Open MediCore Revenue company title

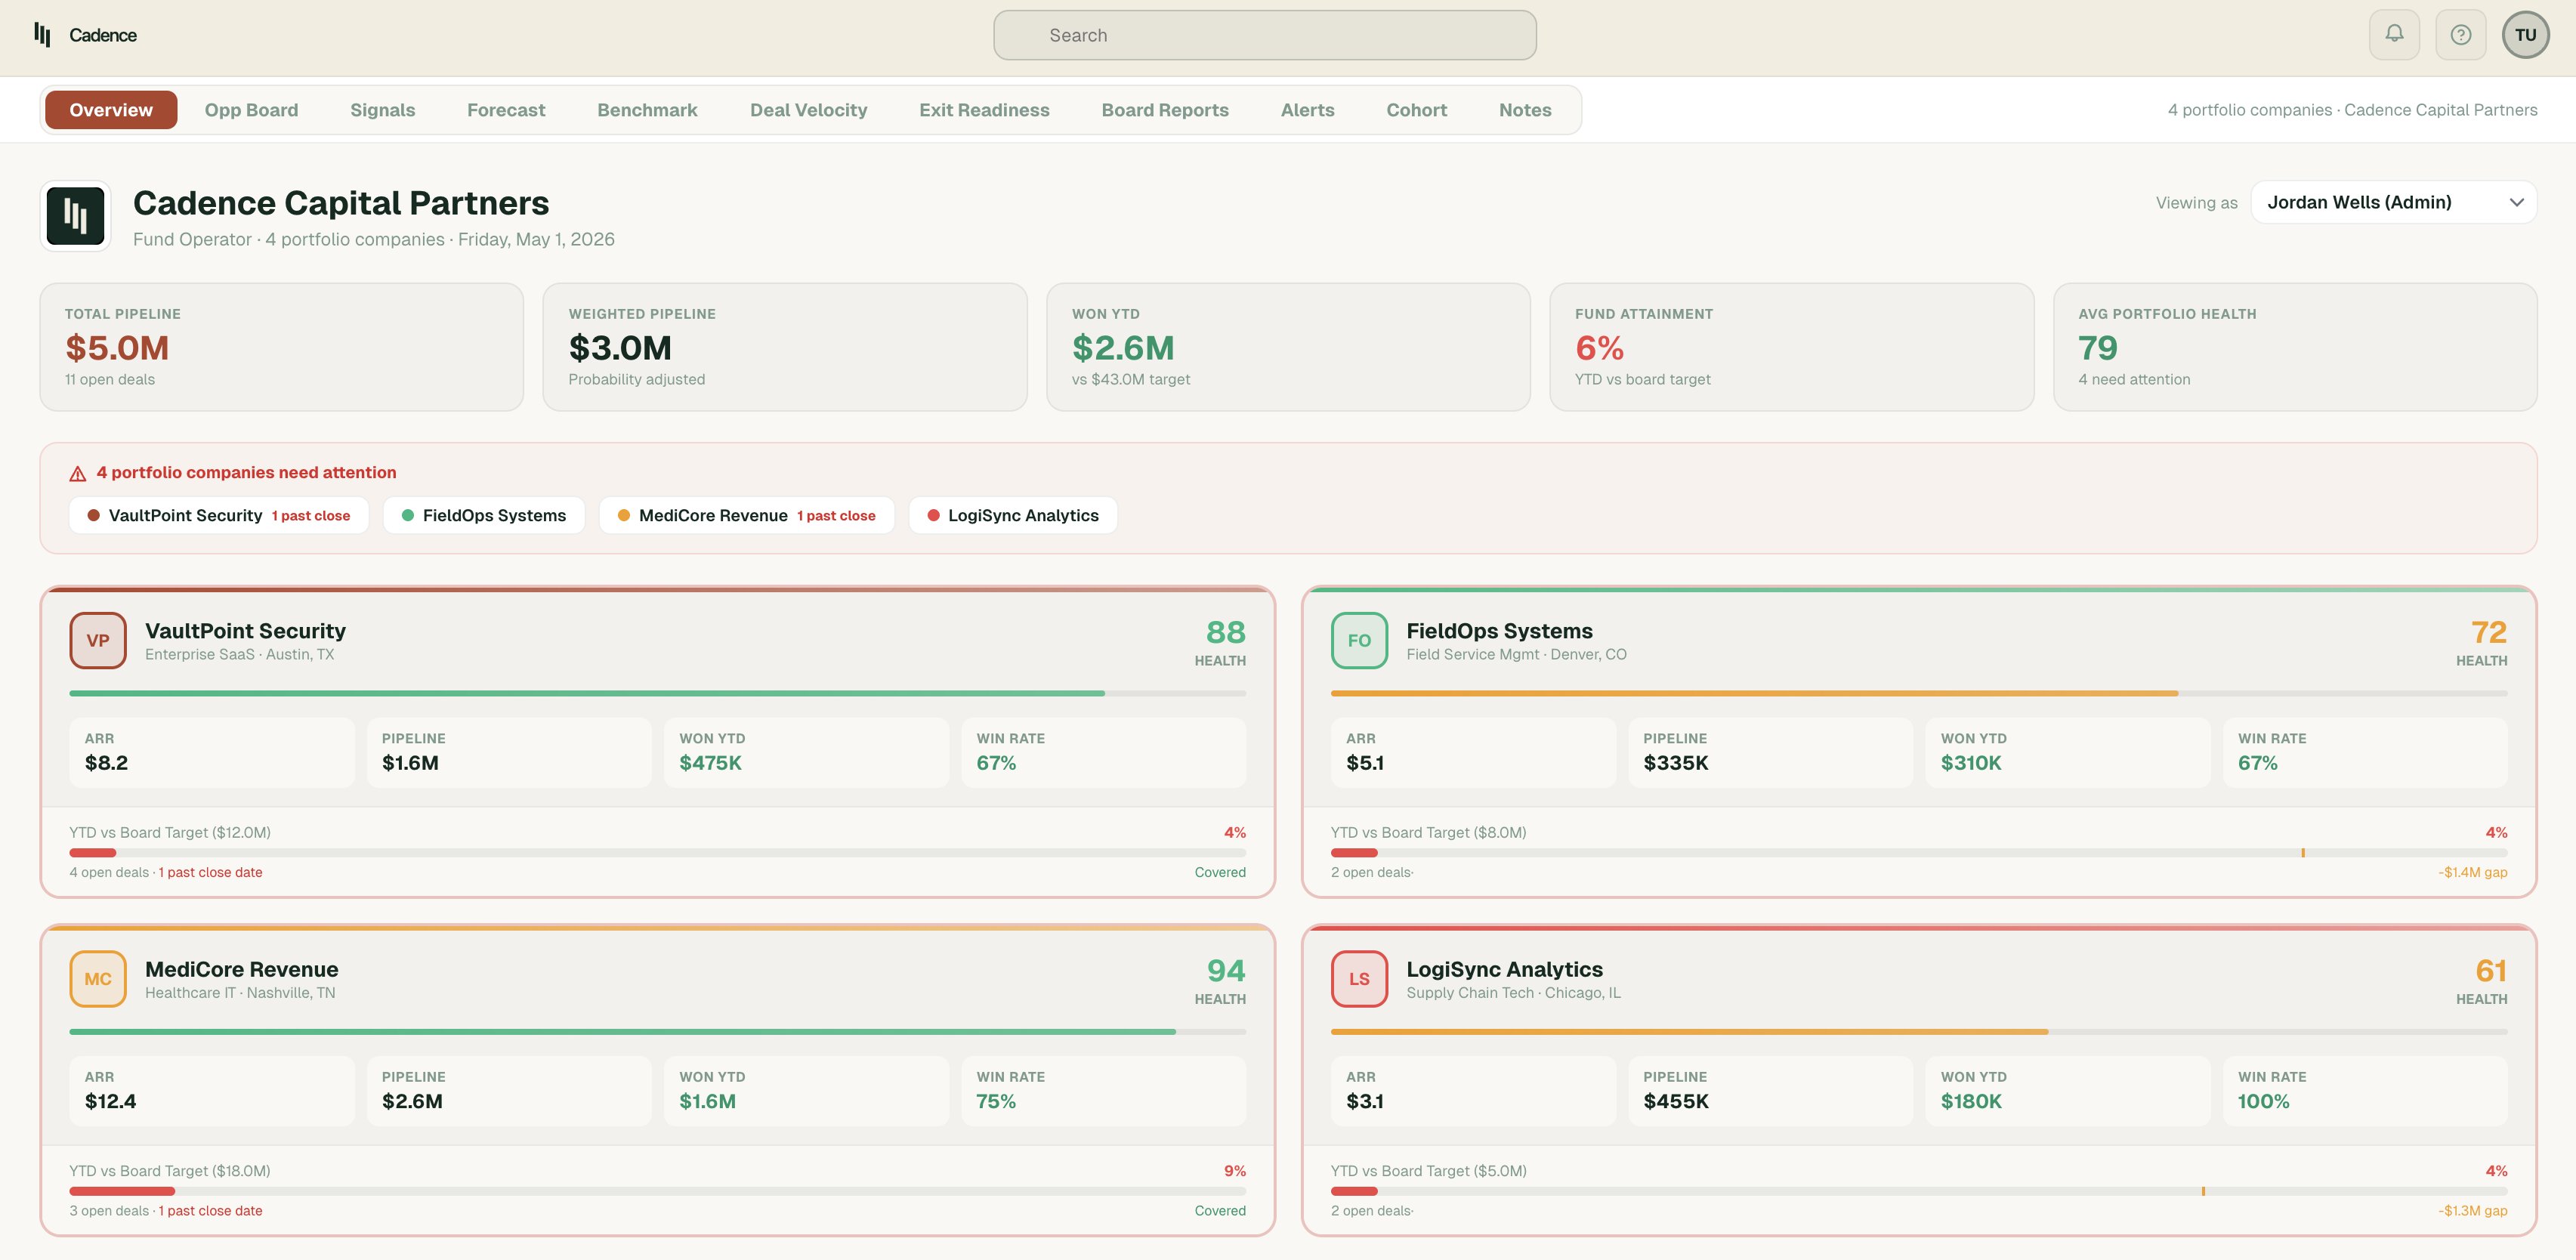242,969
